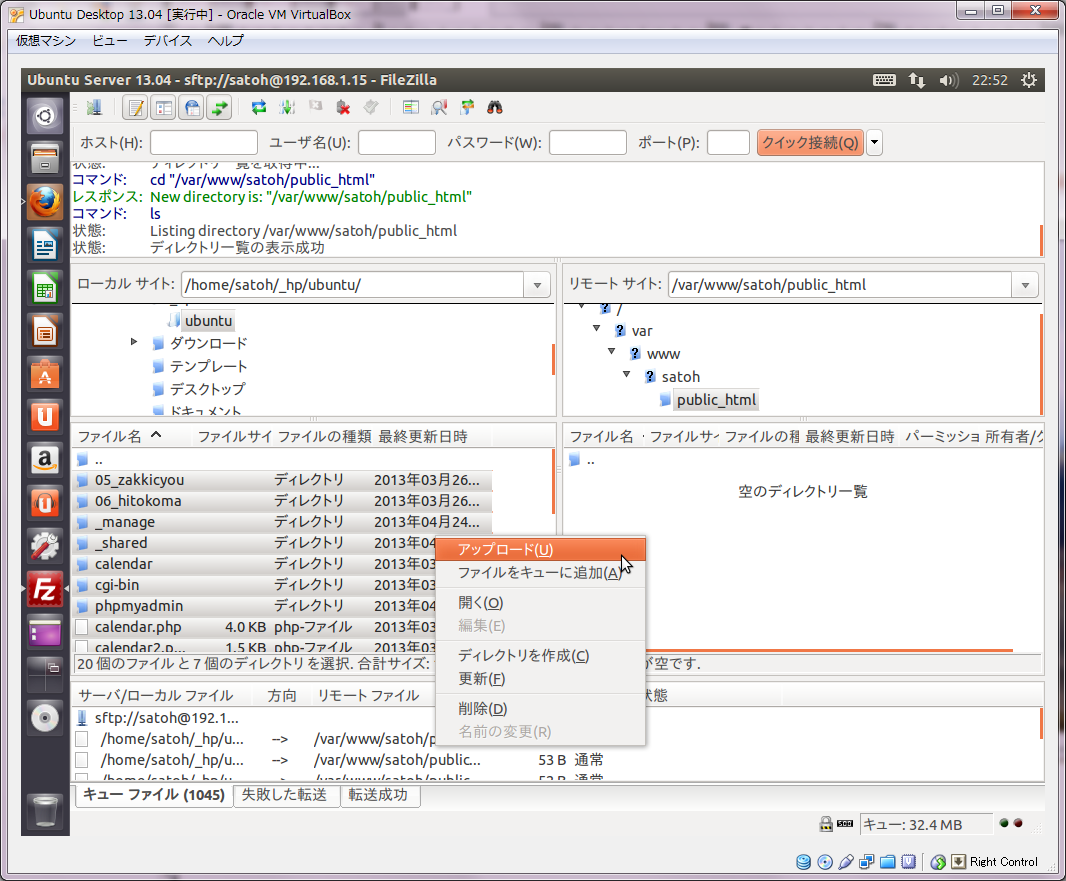Open the Trash in the launcher
The width and height of the screenshot is (1066, 881).
45,810
